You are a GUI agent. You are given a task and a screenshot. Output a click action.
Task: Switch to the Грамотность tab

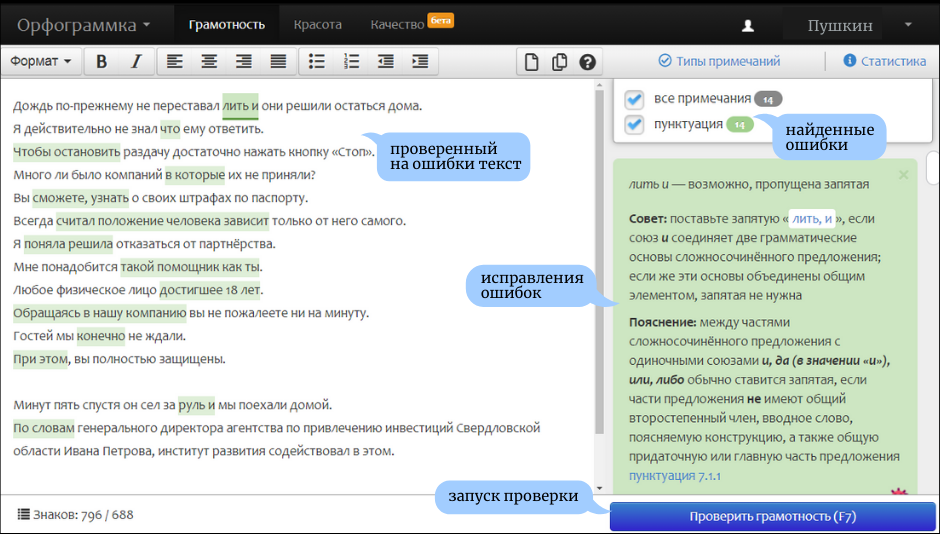coord(227,25)
